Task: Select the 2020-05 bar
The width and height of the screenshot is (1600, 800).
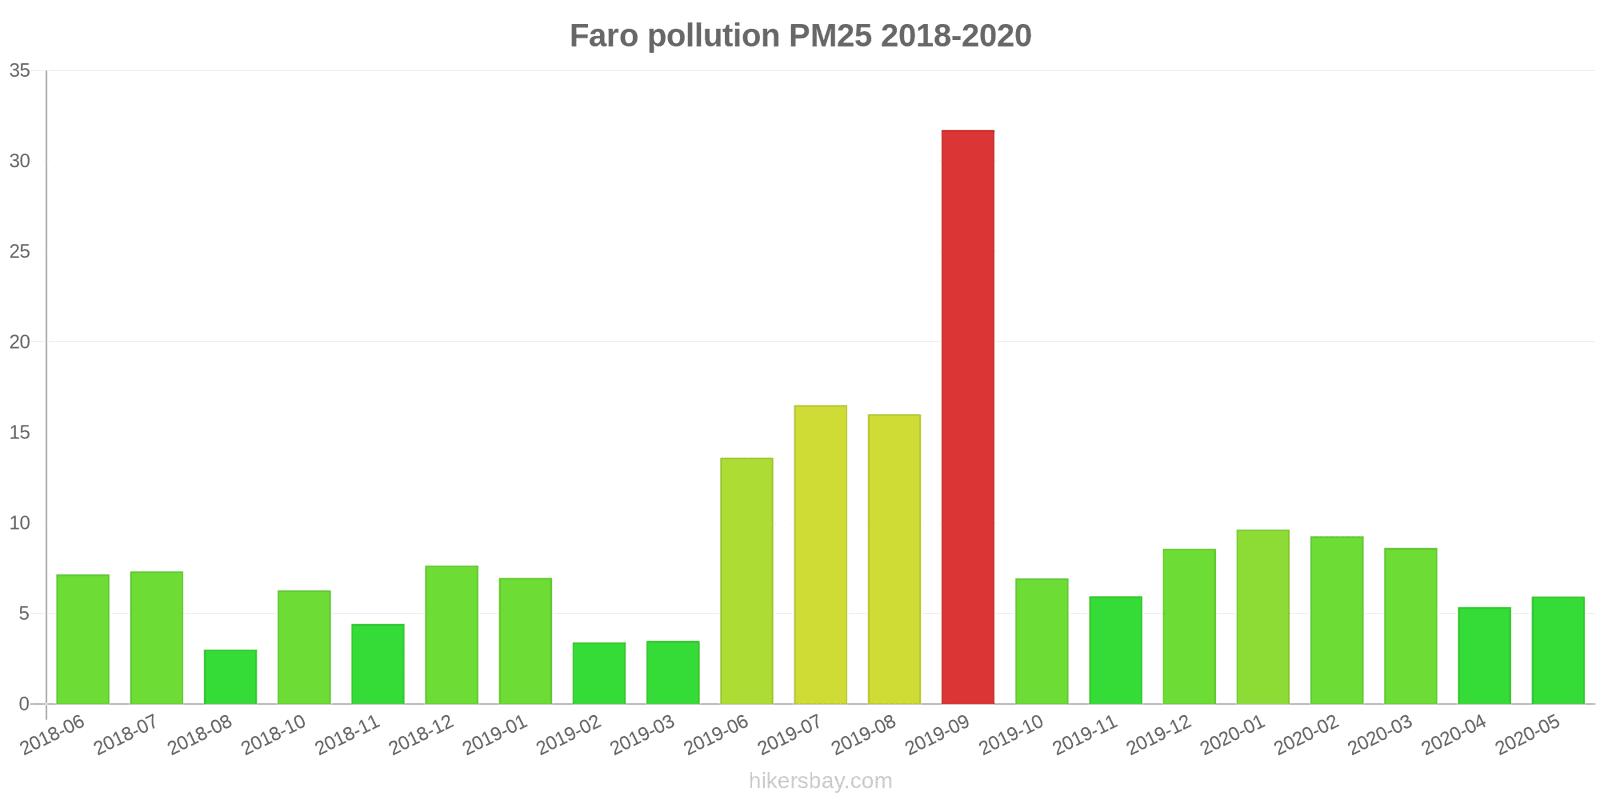Action: point(1557,650)
